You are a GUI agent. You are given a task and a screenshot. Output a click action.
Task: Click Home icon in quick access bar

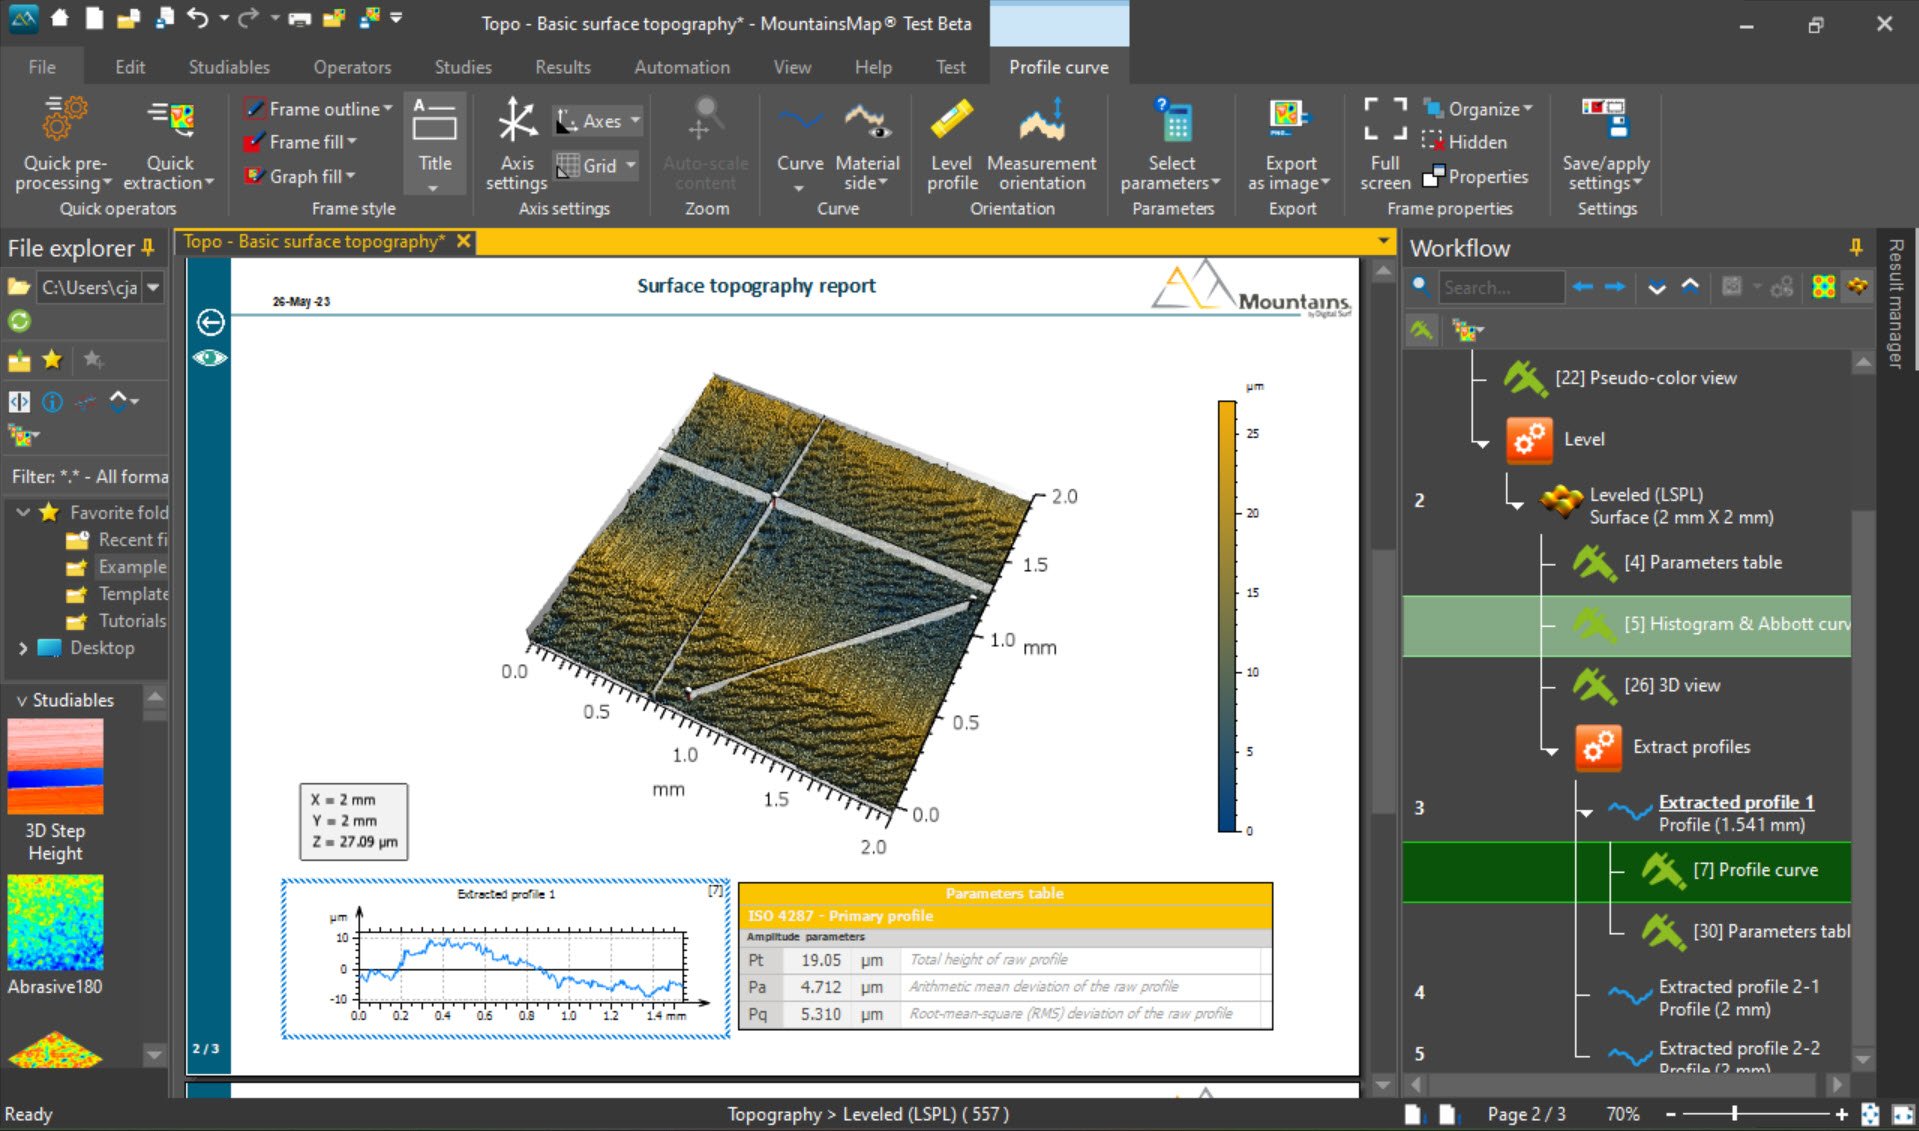pos(60,18)
